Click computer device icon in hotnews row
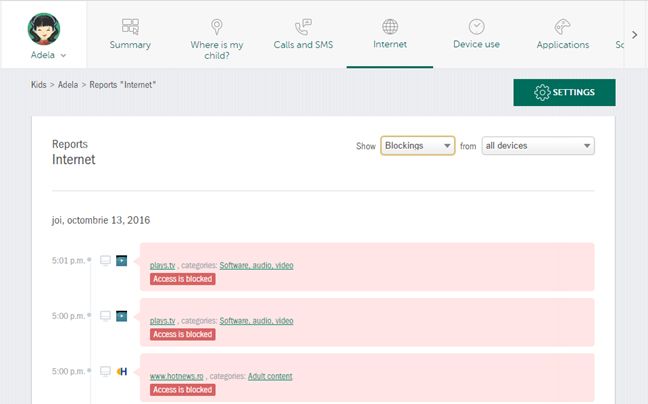Viewport: 648px width, 404px height. coord(105,371)
